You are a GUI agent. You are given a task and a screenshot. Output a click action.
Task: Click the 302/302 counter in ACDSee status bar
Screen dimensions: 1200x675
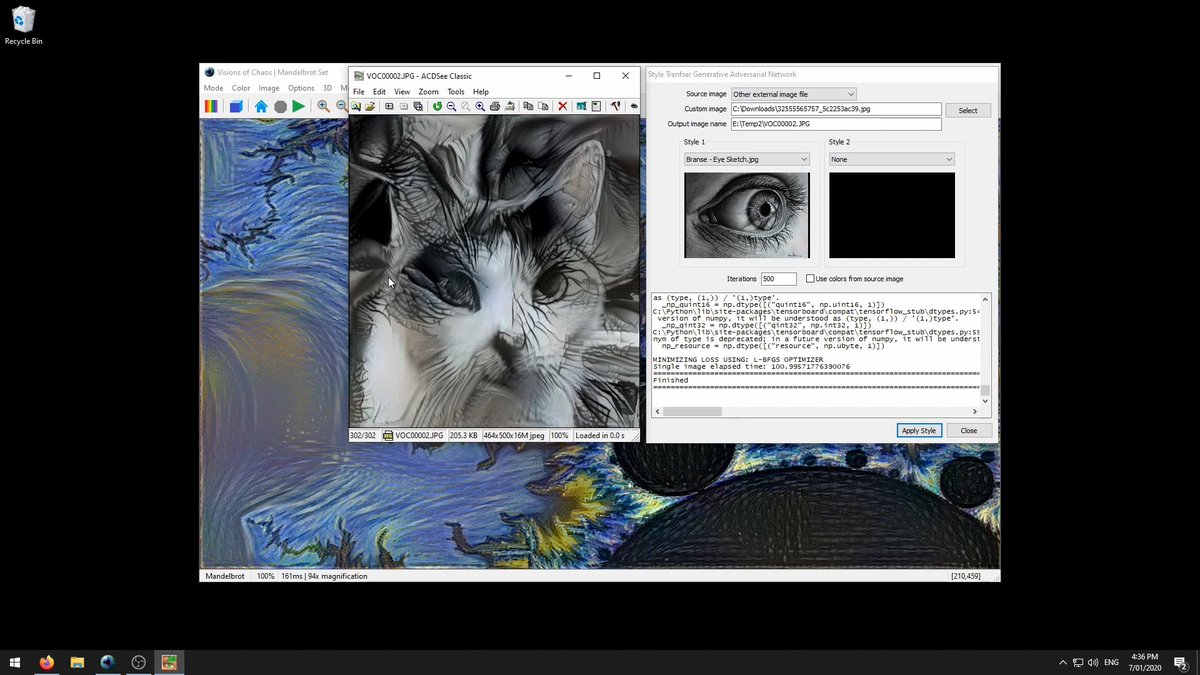coord(362,435)
